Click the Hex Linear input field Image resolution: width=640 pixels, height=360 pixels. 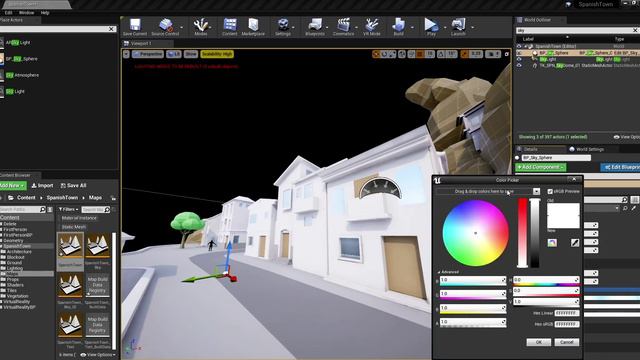pyautogui.click(x=567, y=313)
